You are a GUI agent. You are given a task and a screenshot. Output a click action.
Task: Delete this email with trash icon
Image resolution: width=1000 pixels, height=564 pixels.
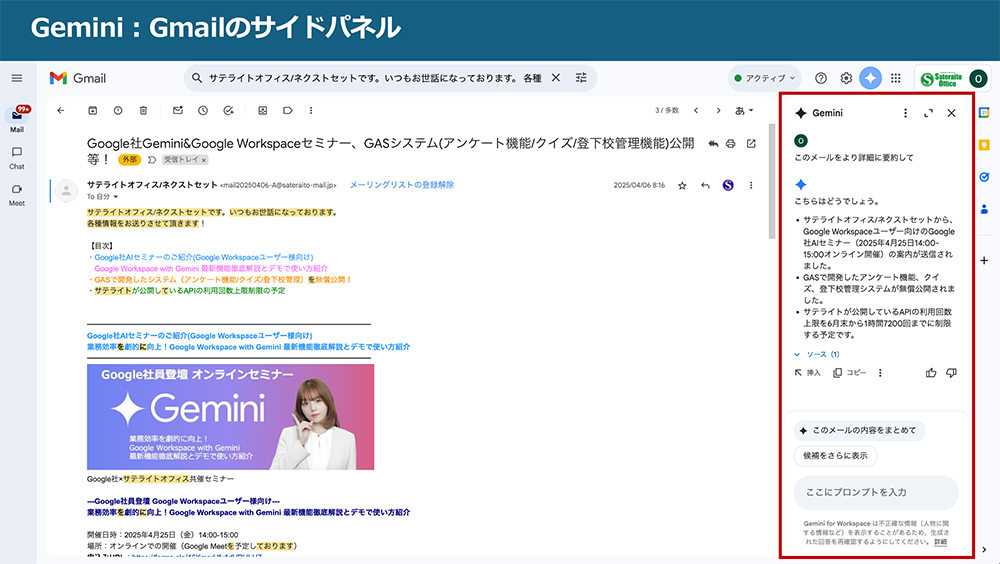click(143, 110)
